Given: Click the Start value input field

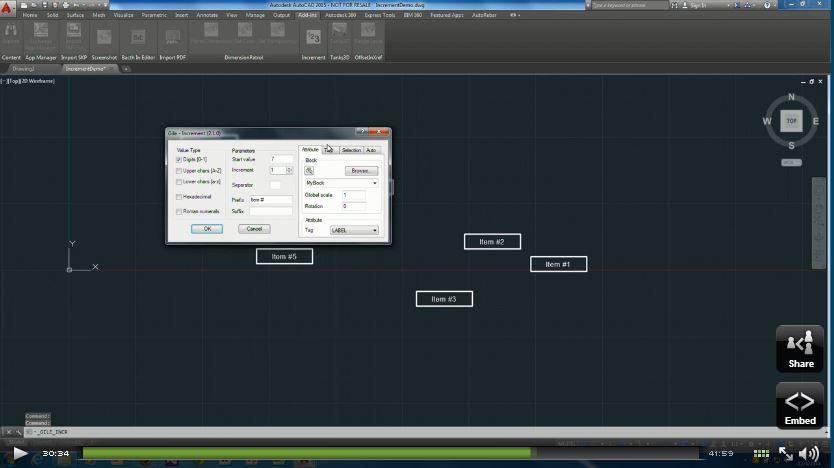Looking at the screenshot, I should click(281, 159).
